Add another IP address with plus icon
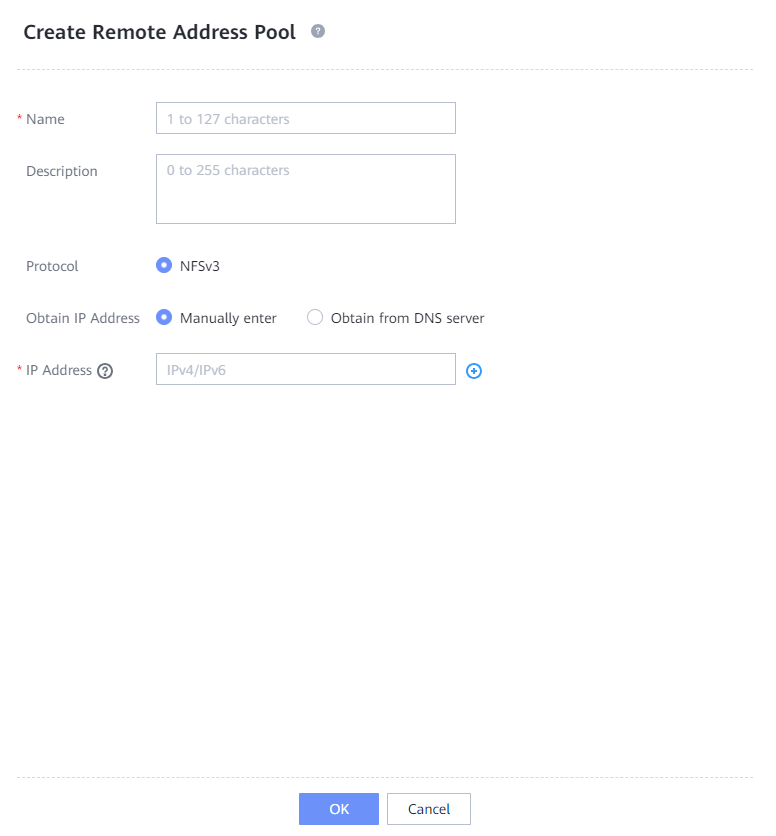 [474, 371]
